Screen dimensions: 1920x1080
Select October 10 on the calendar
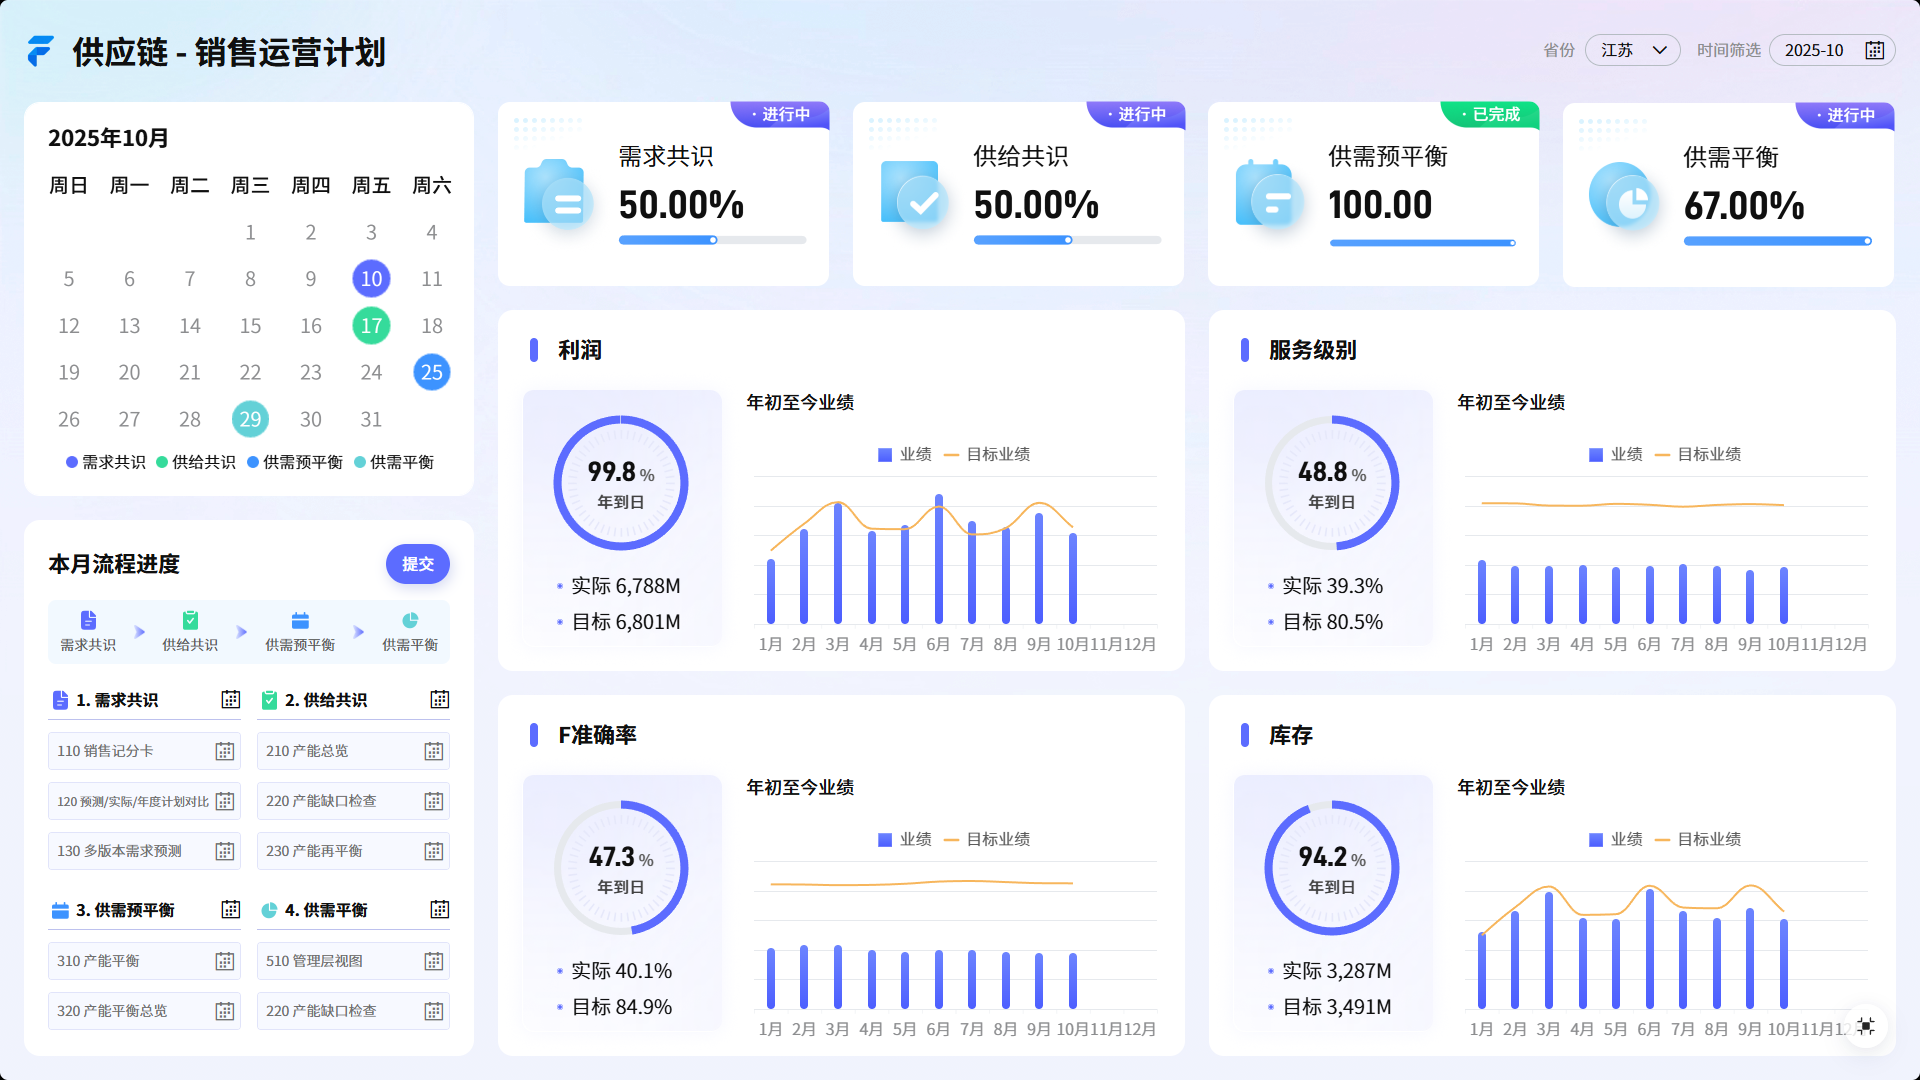371,279
